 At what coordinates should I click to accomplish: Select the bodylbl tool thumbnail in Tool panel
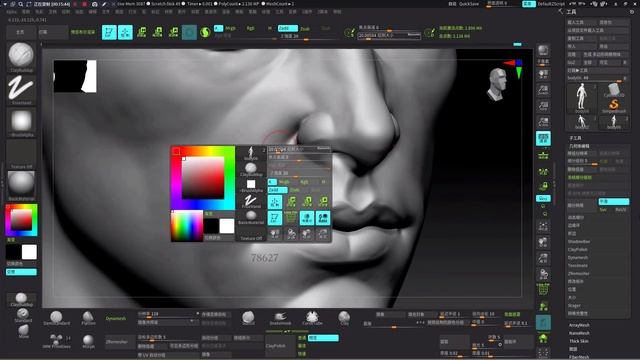point(582,98)
